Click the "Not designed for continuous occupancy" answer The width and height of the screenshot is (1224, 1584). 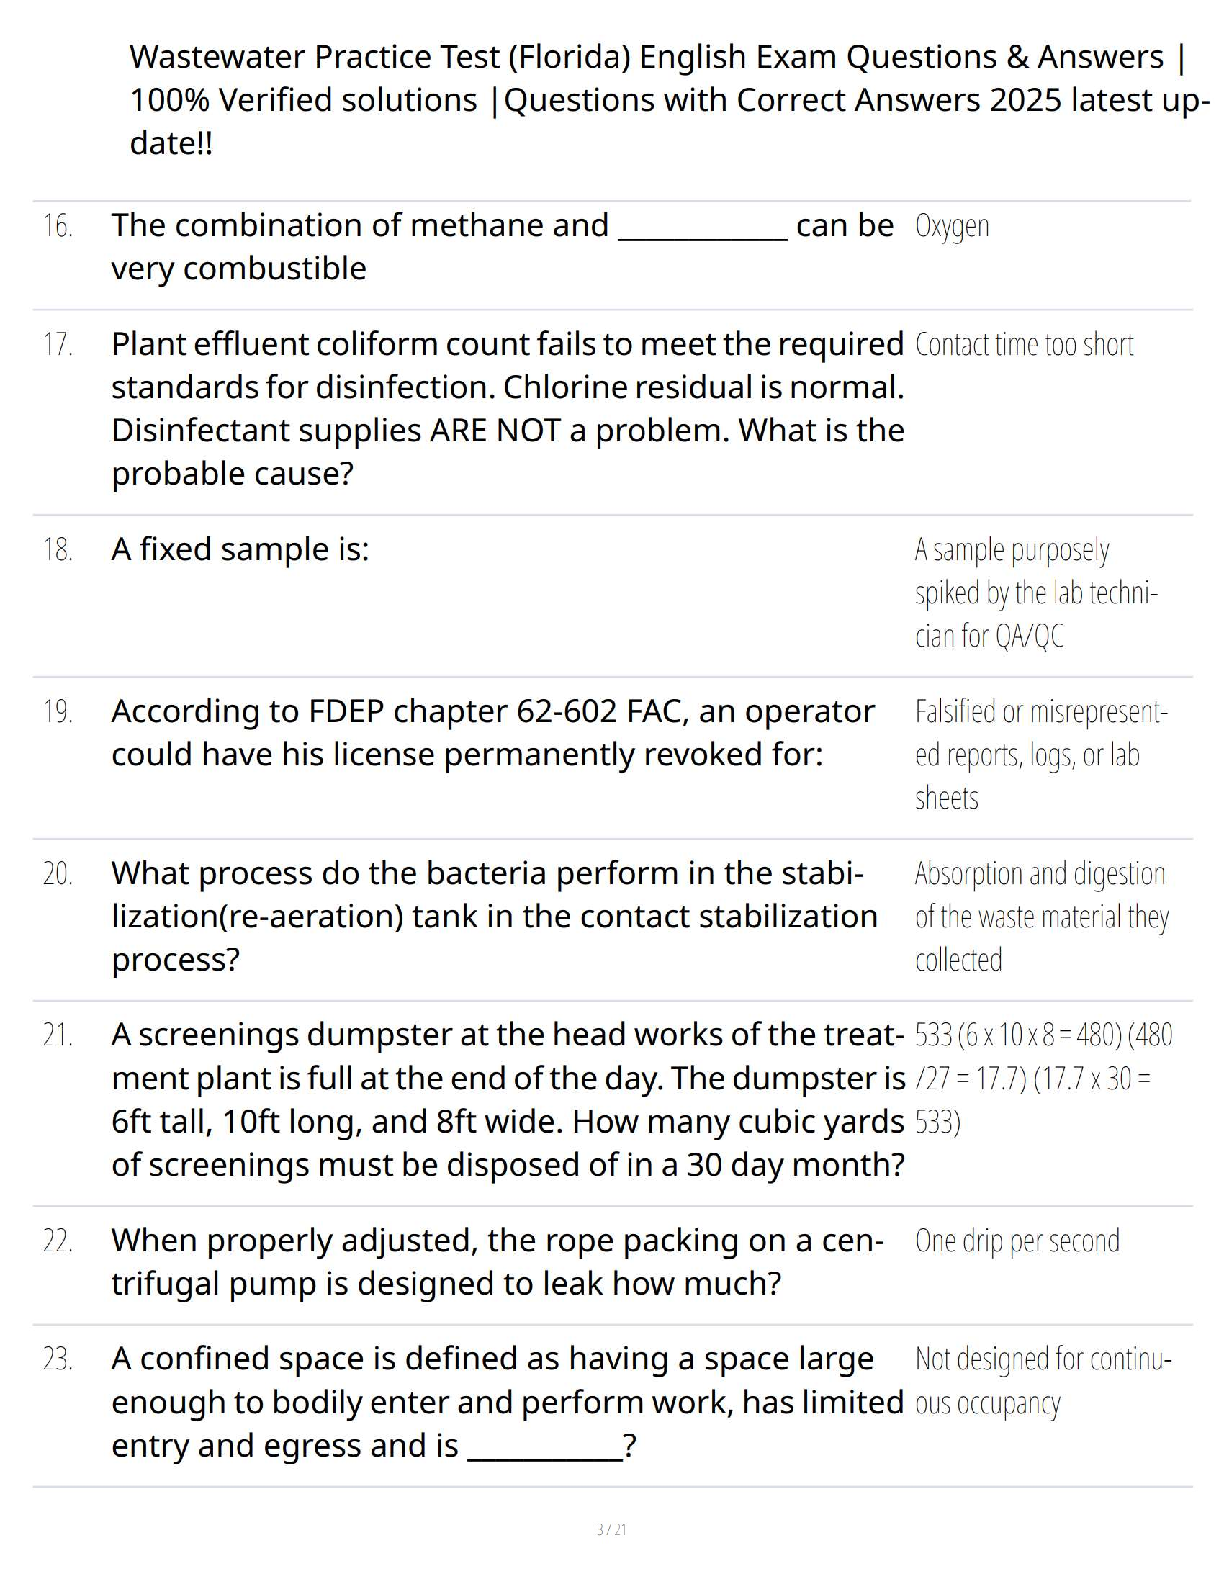tap(1042, 1381)
